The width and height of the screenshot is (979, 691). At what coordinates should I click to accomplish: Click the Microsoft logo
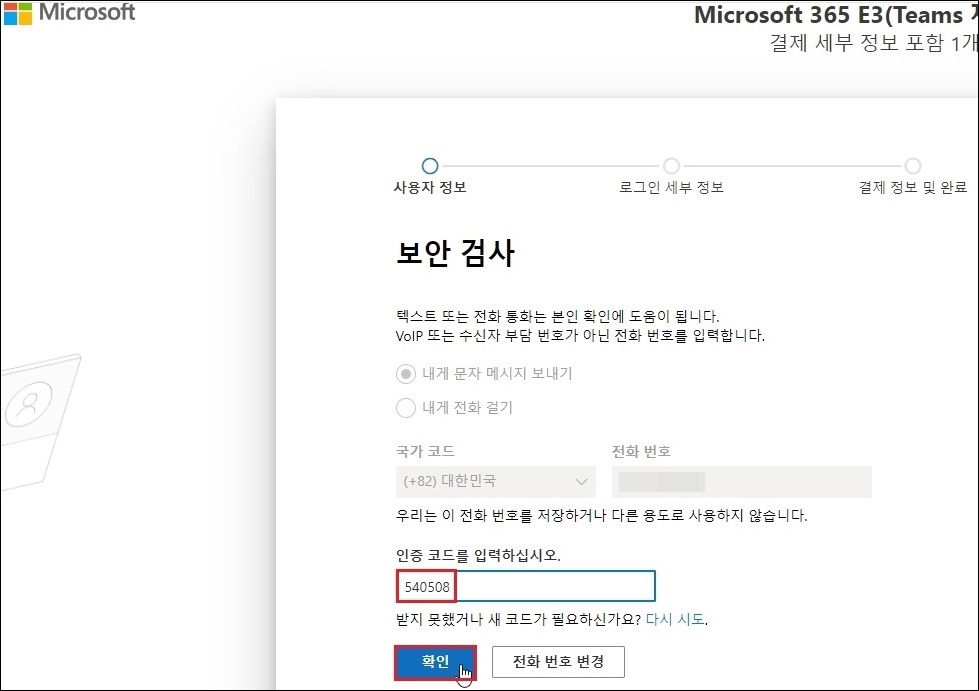[69, 12]
